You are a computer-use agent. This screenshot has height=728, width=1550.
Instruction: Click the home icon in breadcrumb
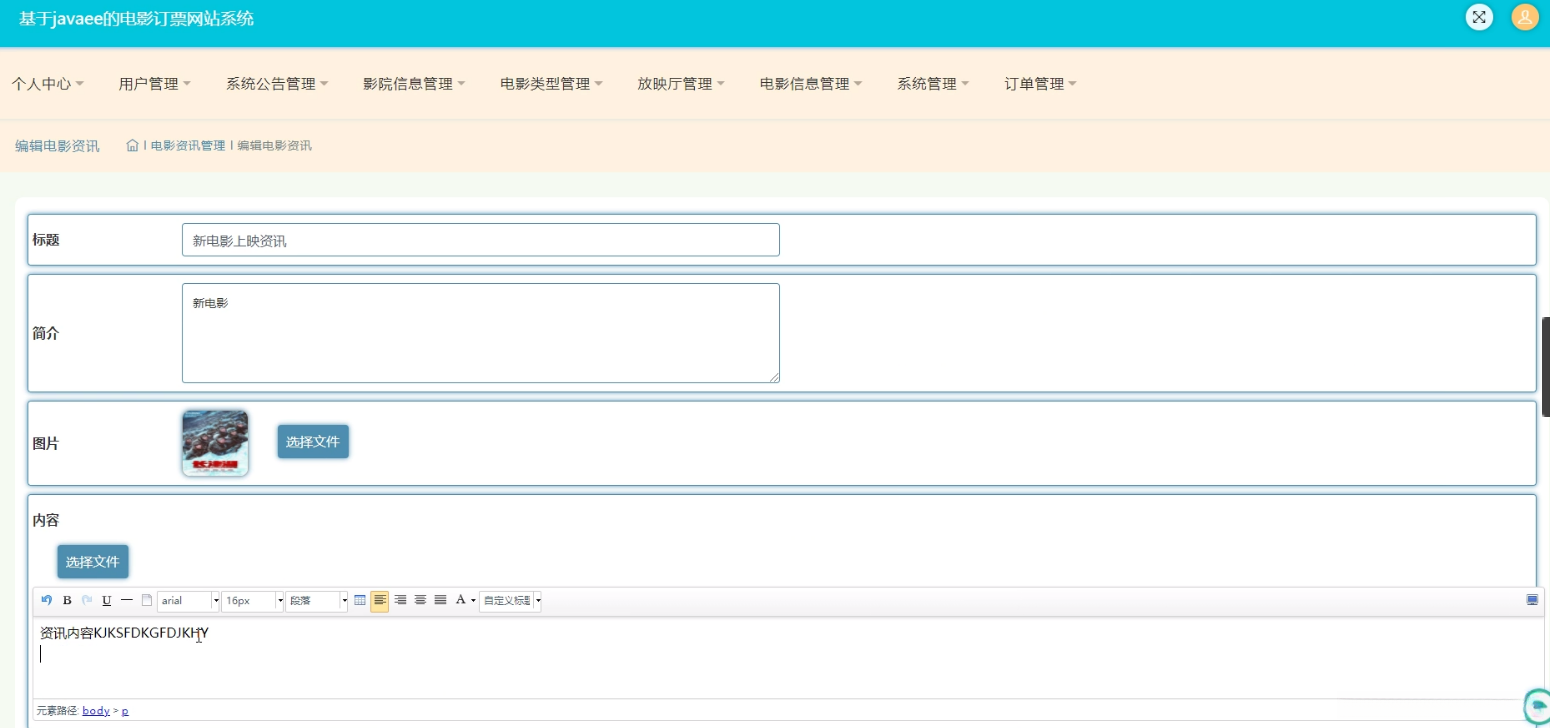tap(132, 146)
